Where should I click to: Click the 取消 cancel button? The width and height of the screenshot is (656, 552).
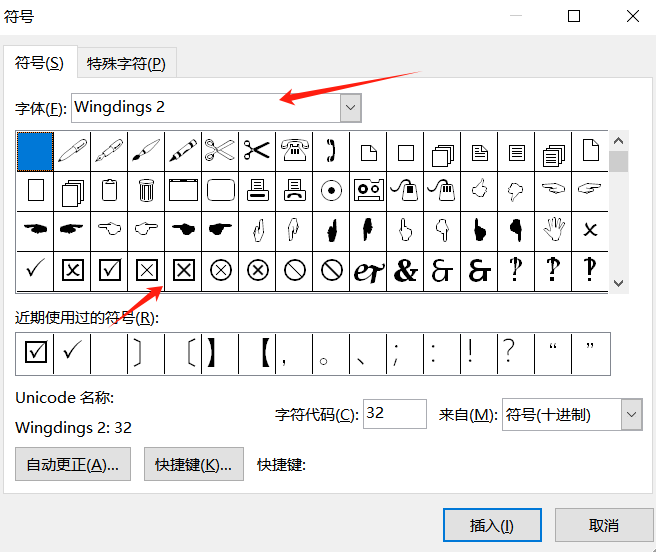pyautogui.click(x=604, y=525)
